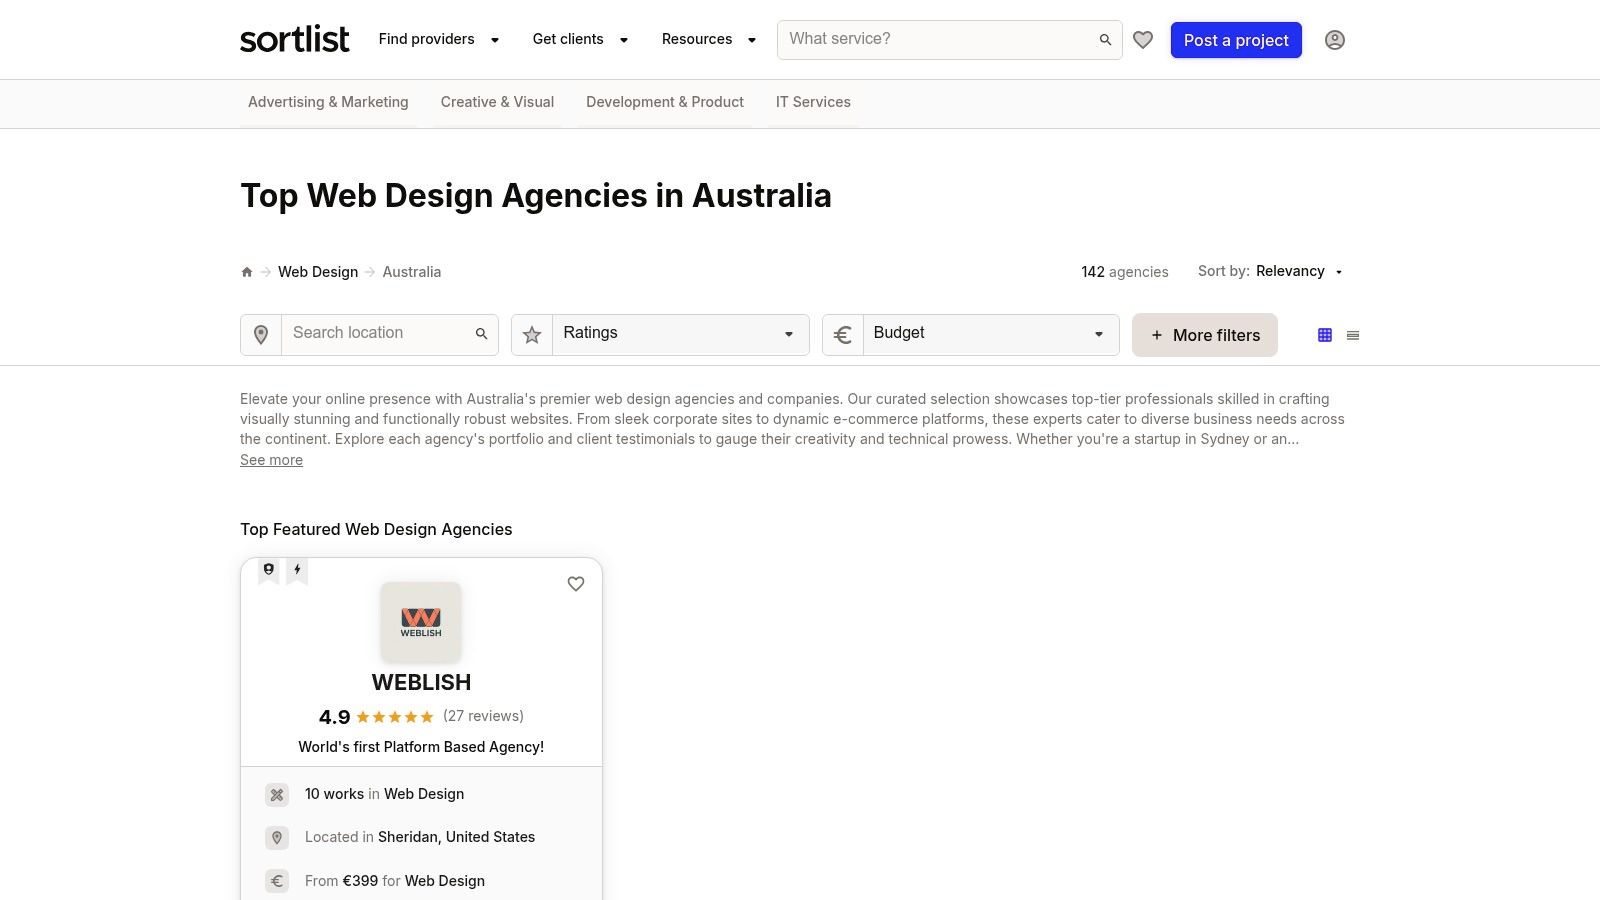The width and height of the screenshot is (1600, 900).
Task: Open the Sort by Relevancy dropdown
Action: (x=1299, y=272)
